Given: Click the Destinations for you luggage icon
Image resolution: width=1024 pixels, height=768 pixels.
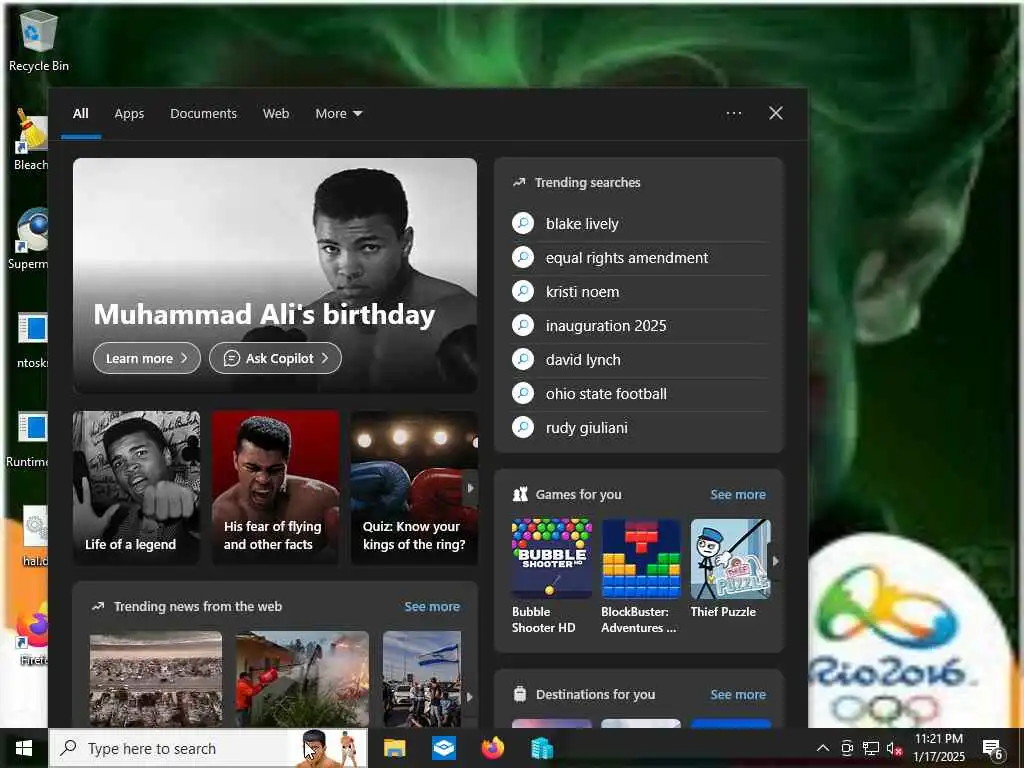Looking at the screenshot, I should [x=520, y=694].
